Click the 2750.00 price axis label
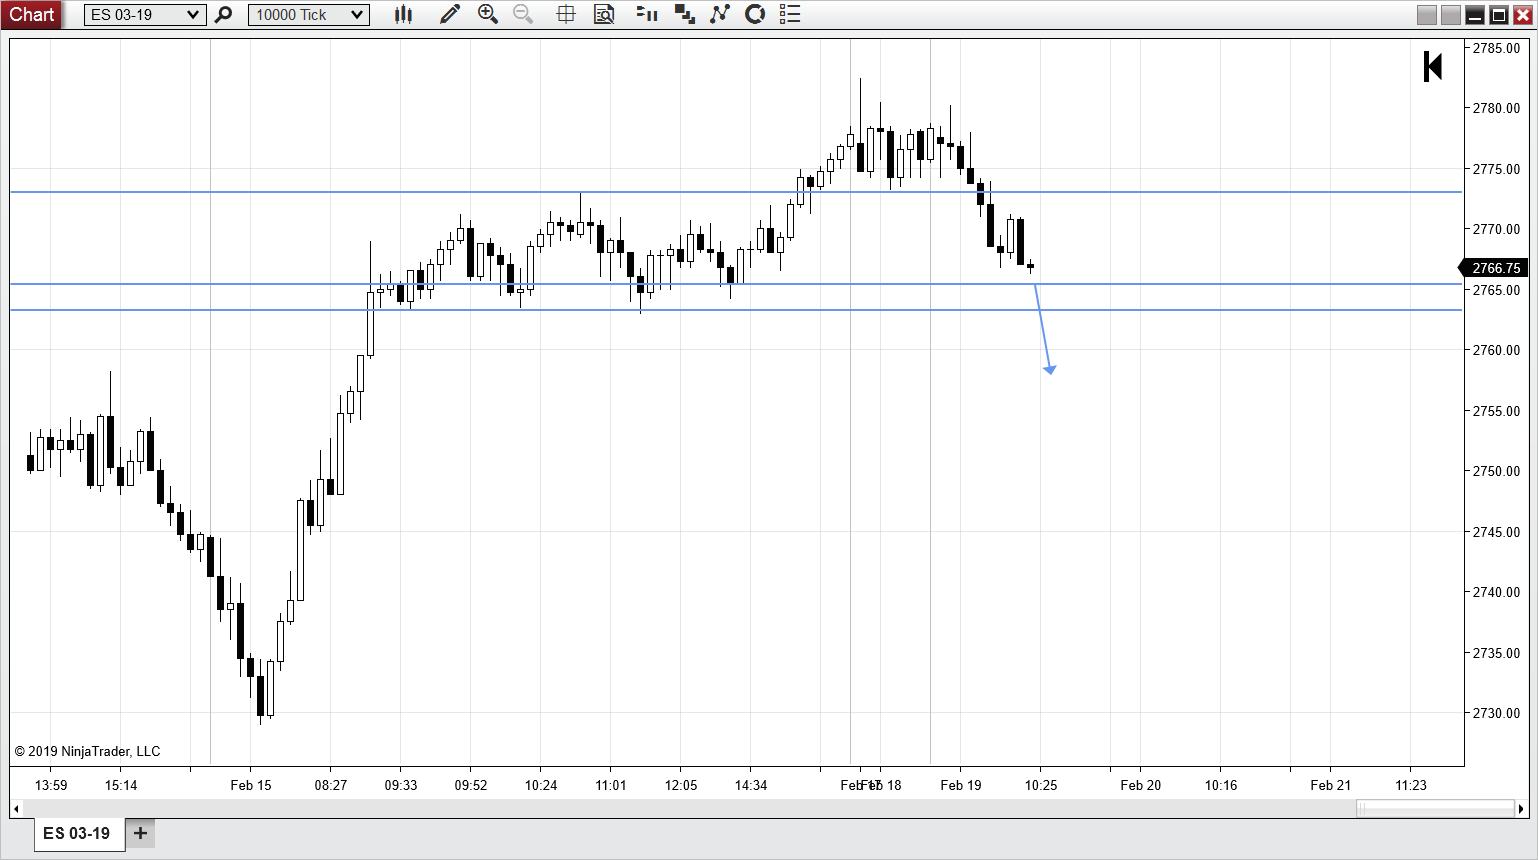1538x860 pixels. (x=1496, y=471)
